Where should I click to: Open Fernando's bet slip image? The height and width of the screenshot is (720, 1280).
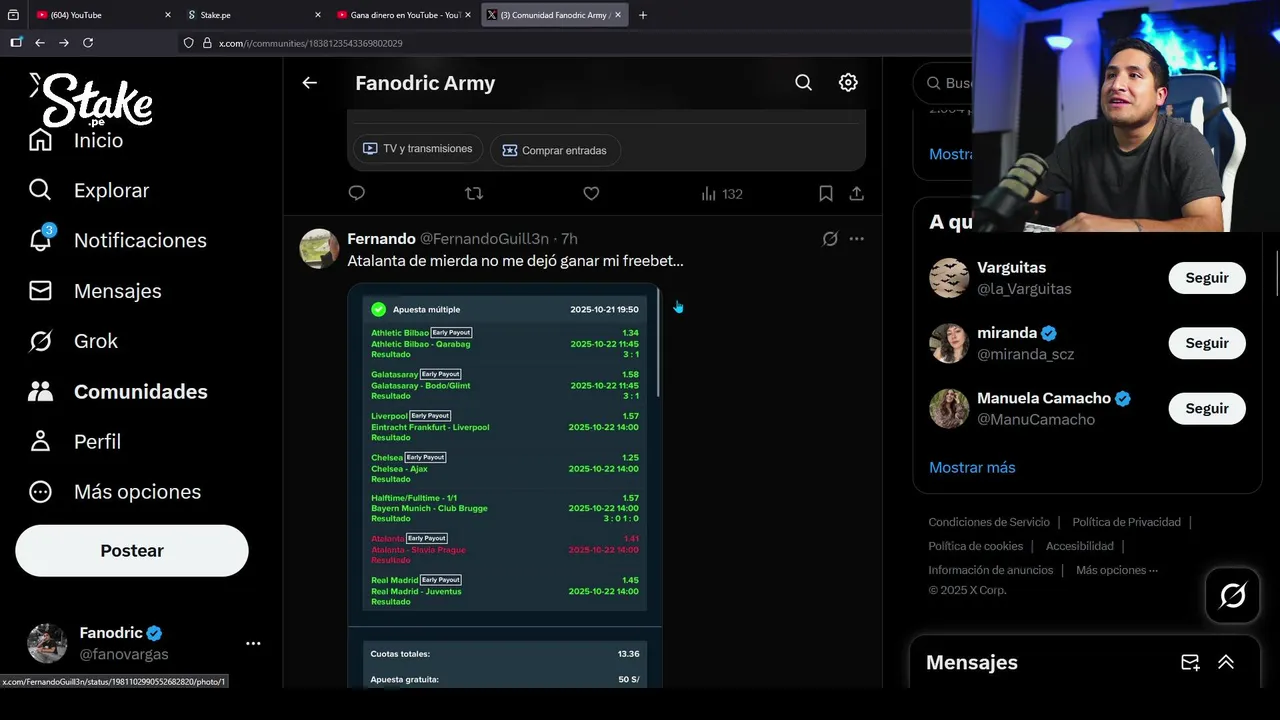[504, 485]
